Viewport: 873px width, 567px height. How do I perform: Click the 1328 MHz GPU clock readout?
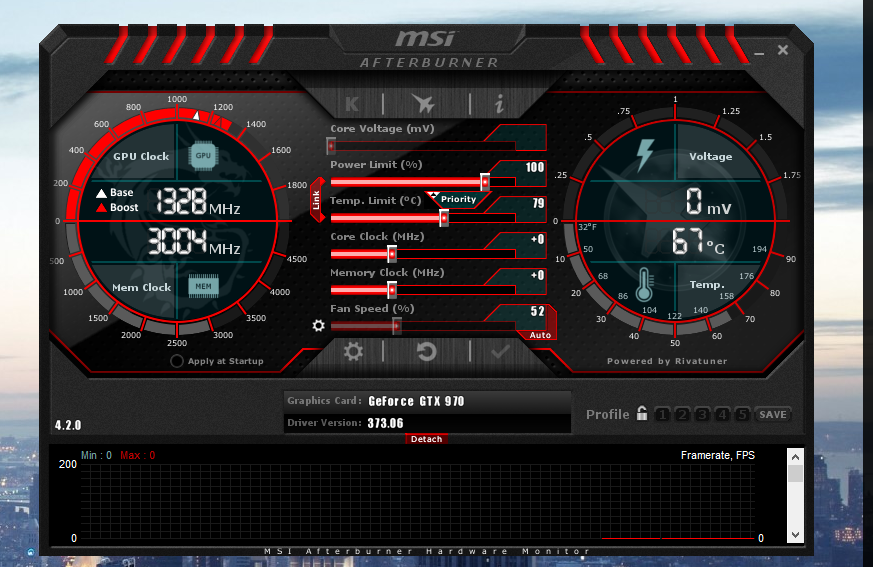click(x=198, y=202)
